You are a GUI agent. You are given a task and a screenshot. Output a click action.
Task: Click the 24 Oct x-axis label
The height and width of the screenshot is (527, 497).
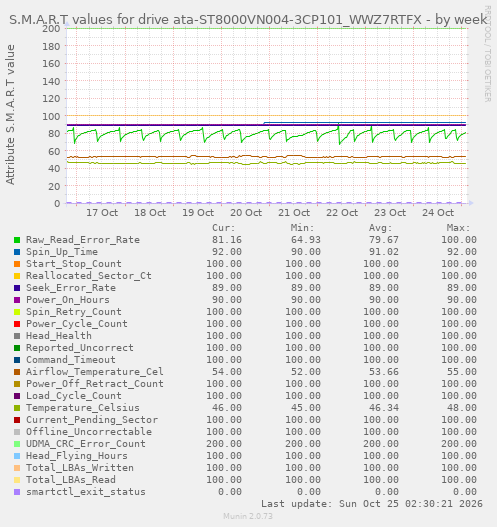tap(438, 213)
